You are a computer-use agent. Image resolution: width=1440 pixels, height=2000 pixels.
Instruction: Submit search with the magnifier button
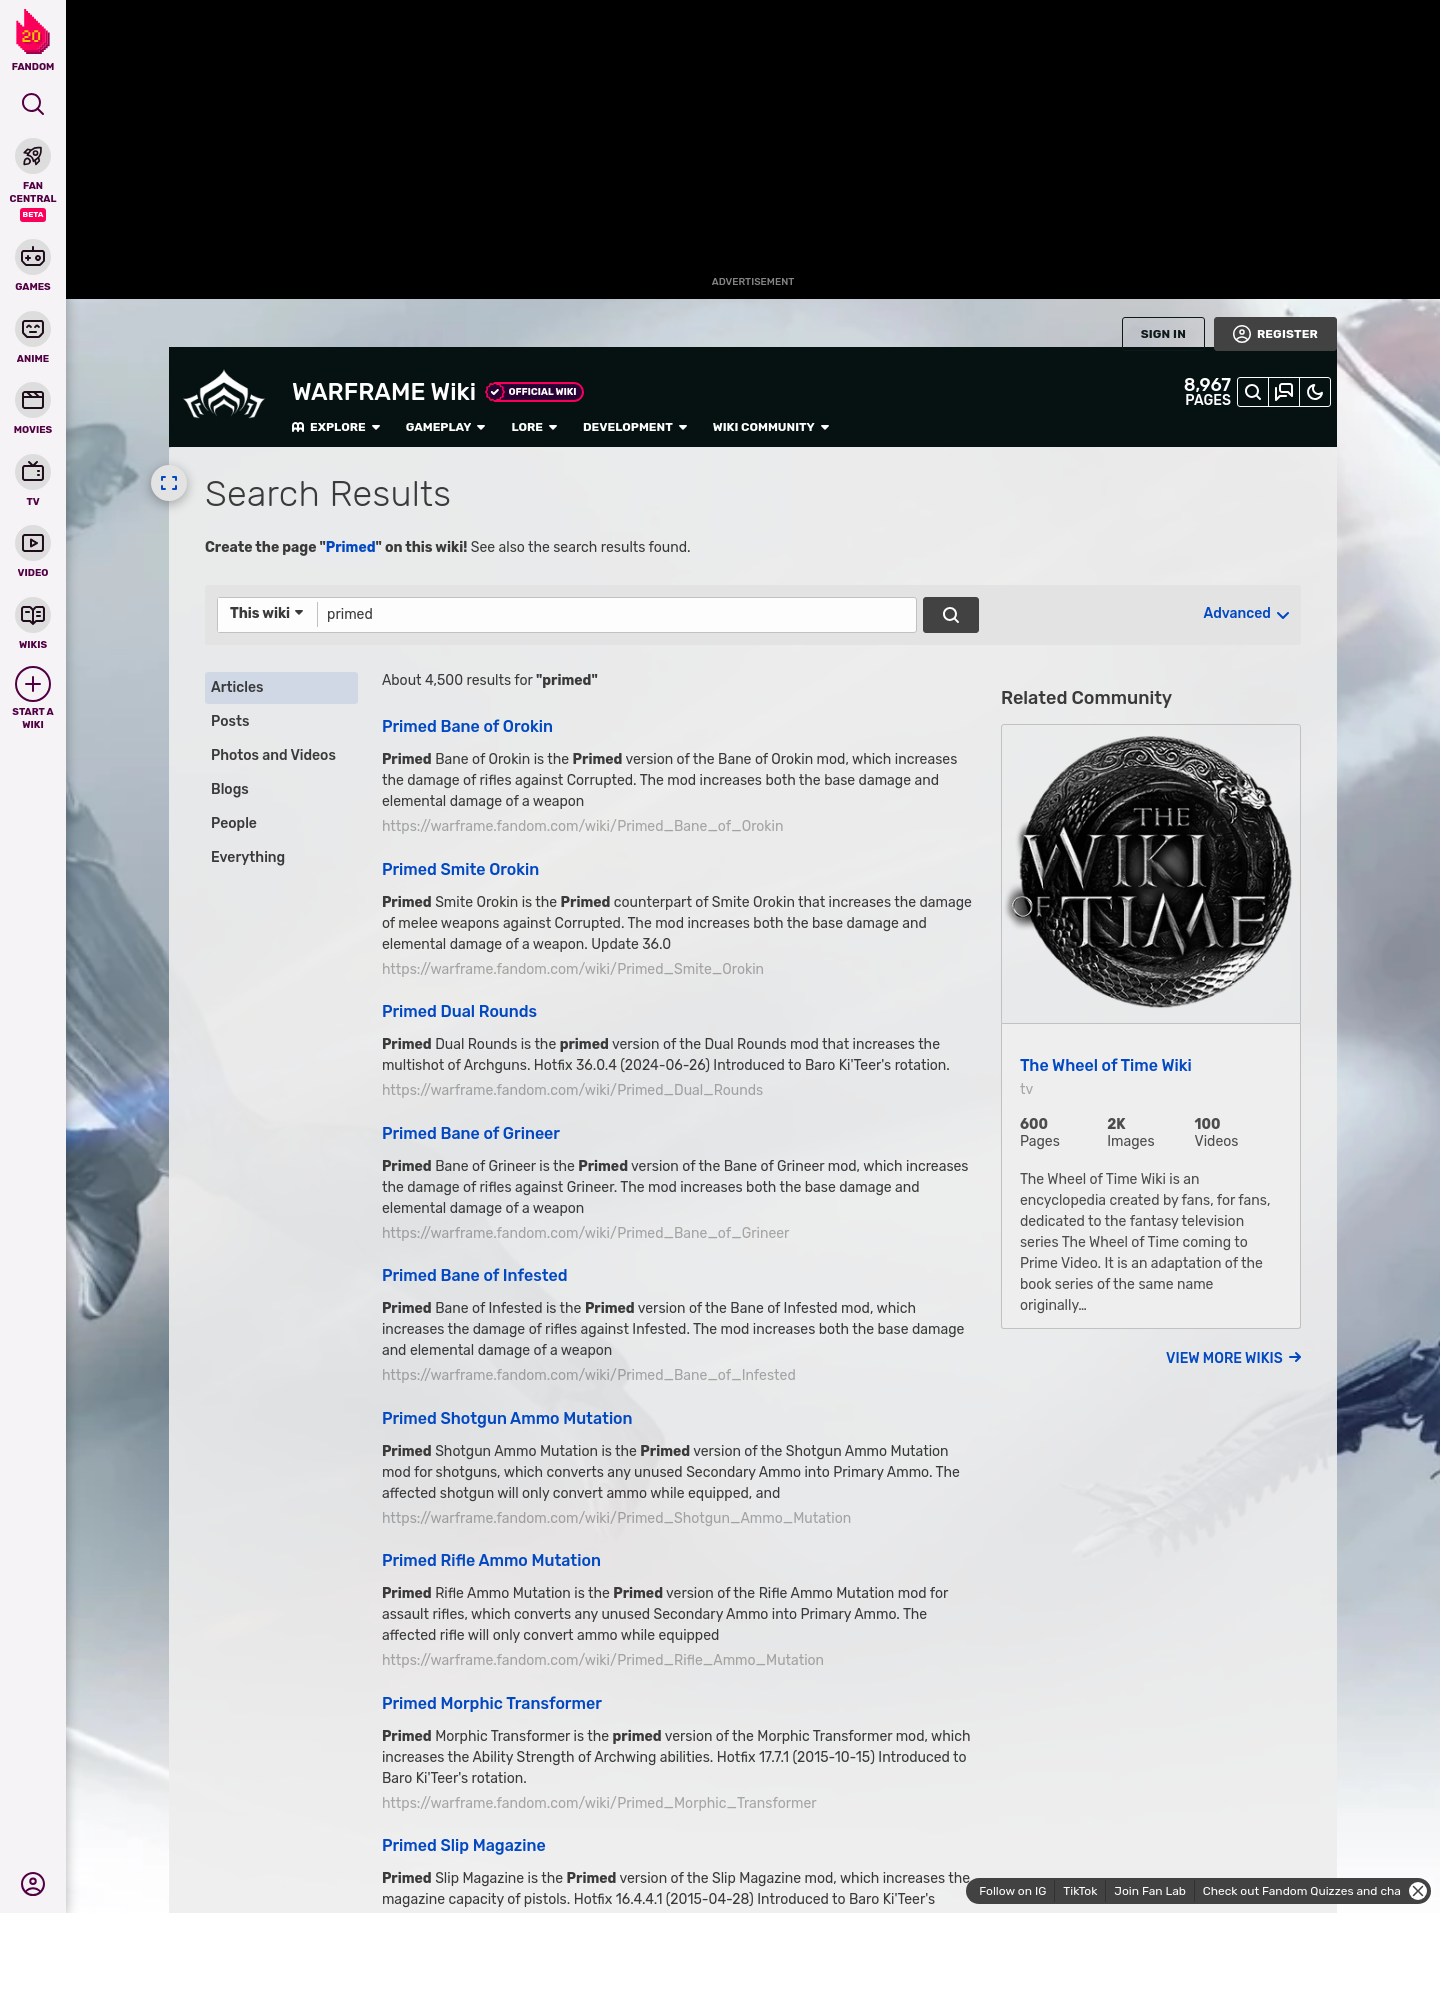(x=951, y=615)
